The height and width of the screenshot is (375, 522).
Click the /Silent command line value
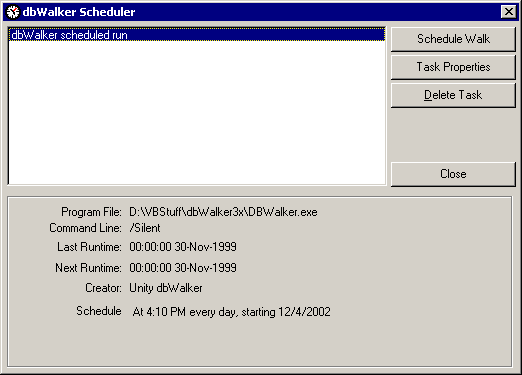point(145,228)
